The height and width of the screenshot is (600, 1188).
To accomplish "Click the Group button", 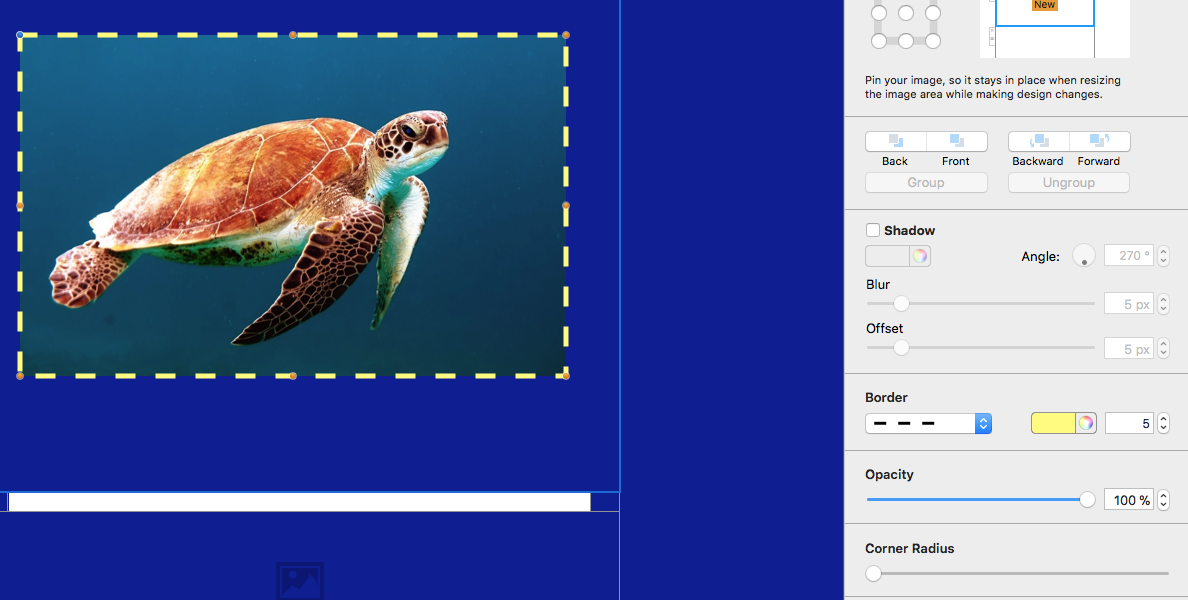I will click(x=926, y=183).
